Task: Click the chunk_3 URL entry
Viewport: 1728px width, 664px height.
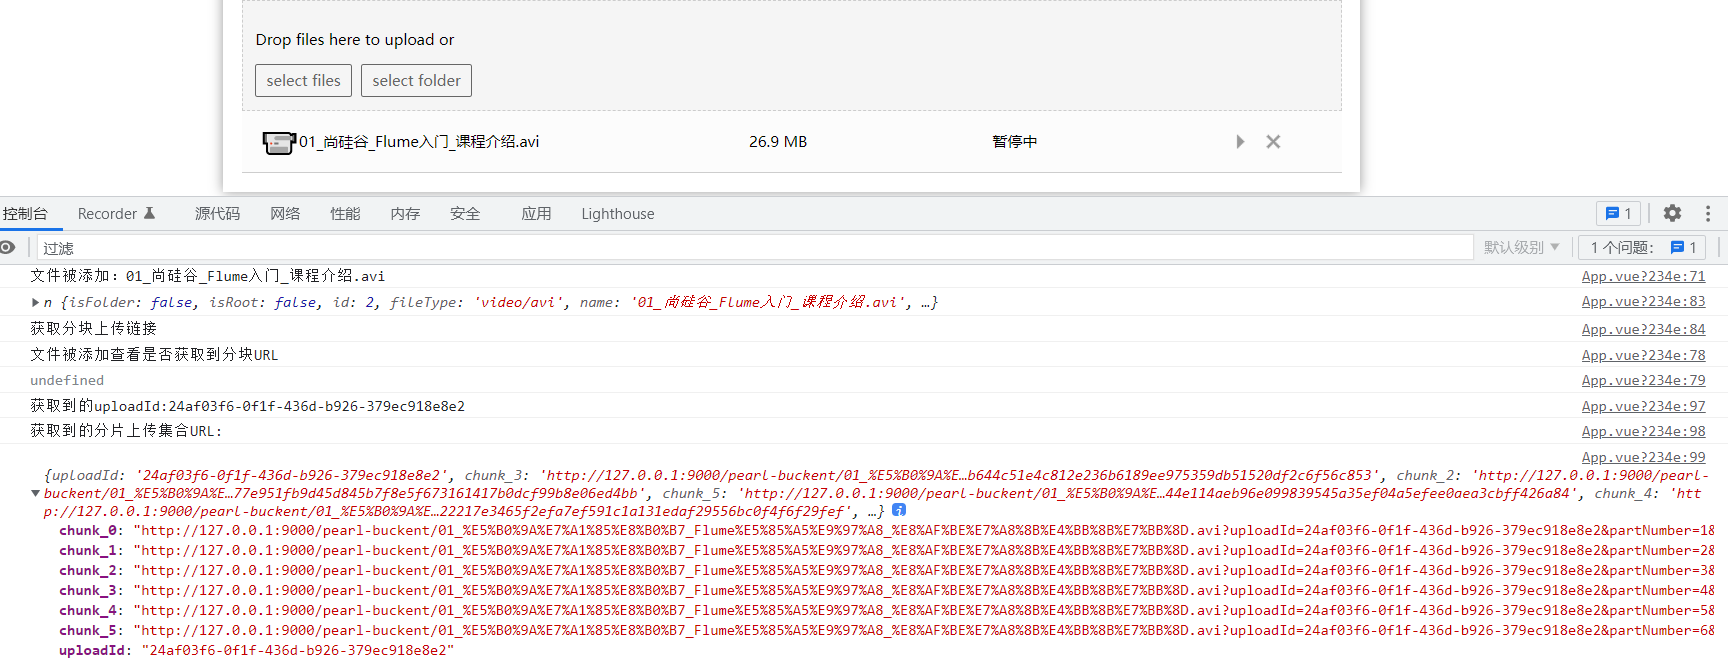Action: [x=886, y=590]
